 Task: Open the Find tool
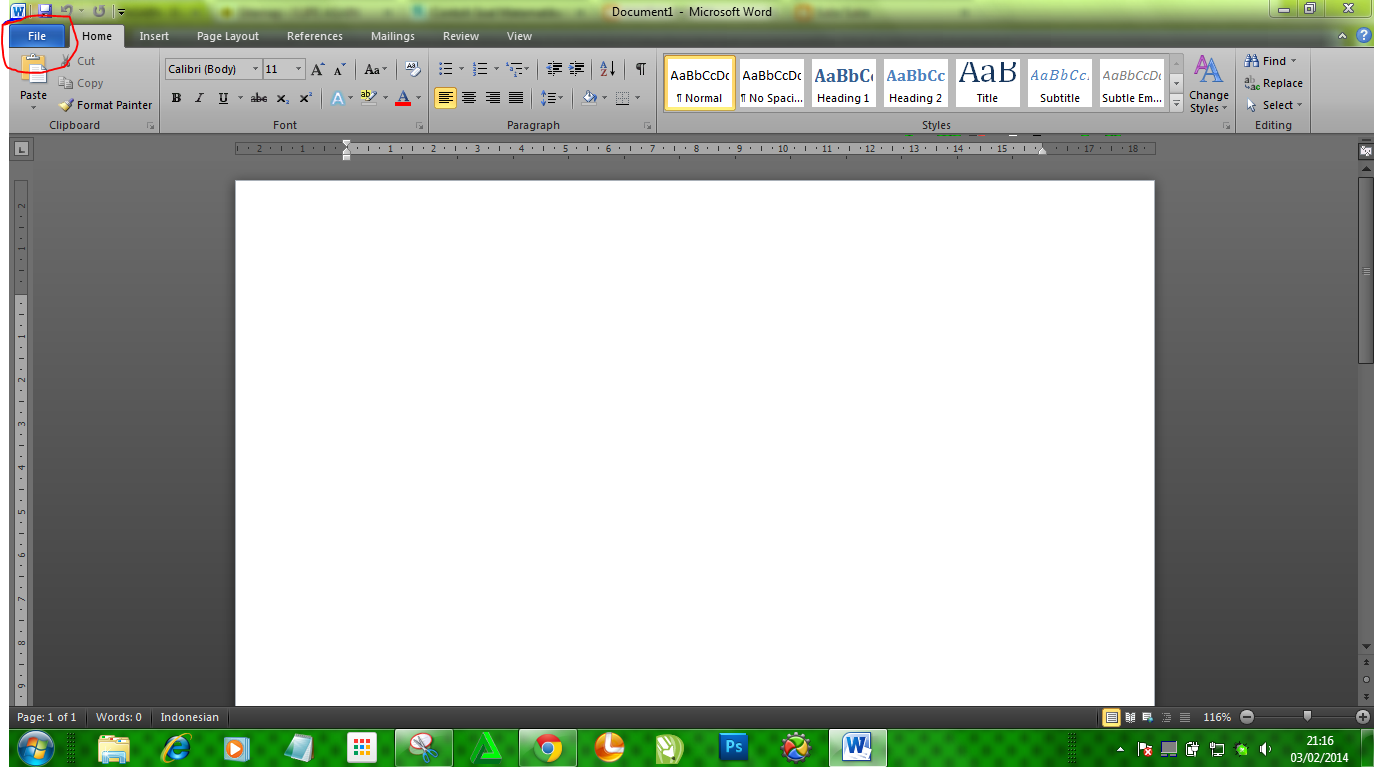pyautogui.click(x=1268, y=60)
